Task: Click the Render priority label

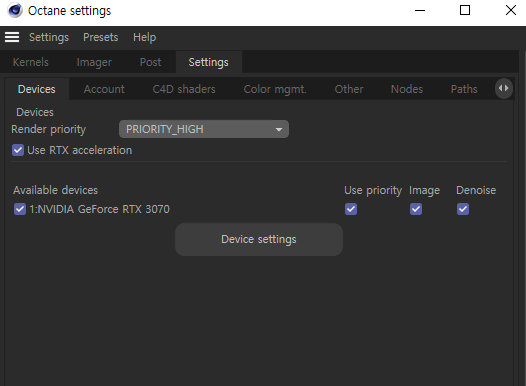Action: (49, 129)
